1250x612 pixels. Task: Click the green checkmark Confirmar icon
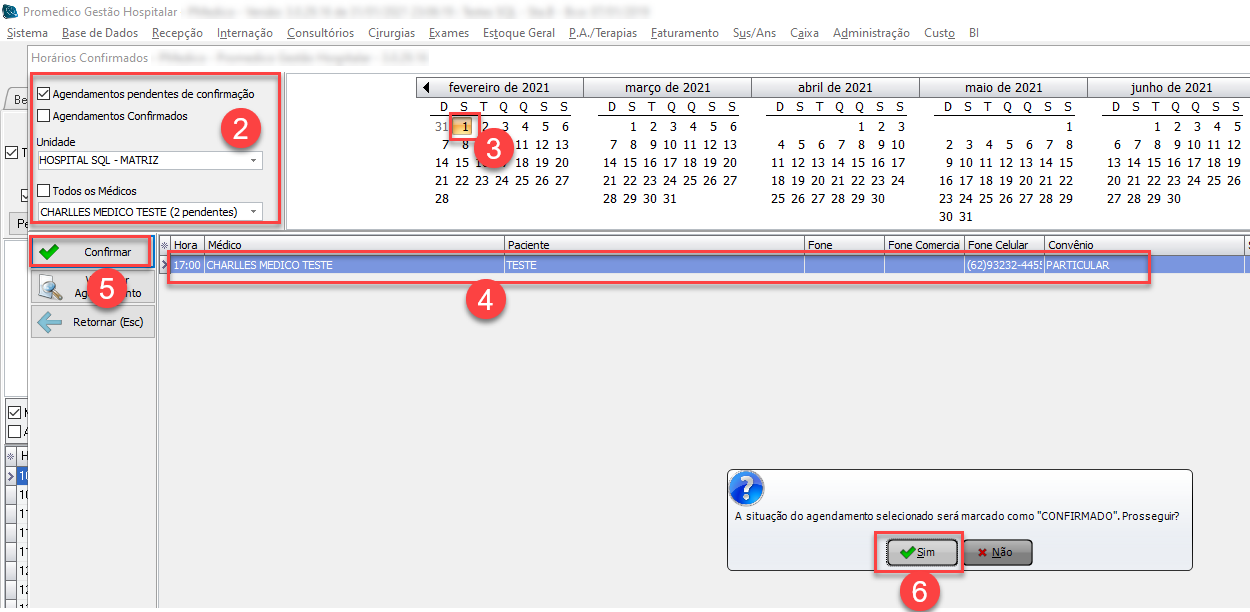48,252
